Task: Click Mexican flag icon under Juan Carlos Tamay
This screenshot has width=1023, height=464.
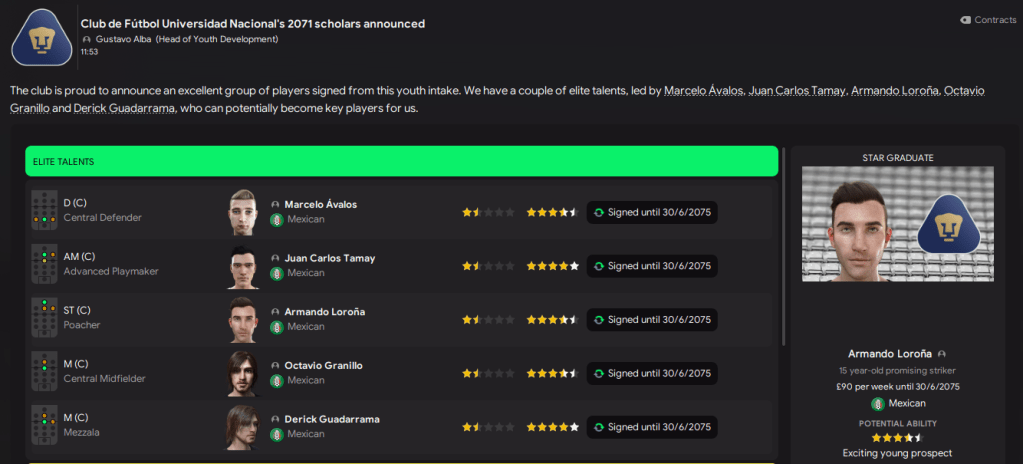Action: tap(276, 273)
